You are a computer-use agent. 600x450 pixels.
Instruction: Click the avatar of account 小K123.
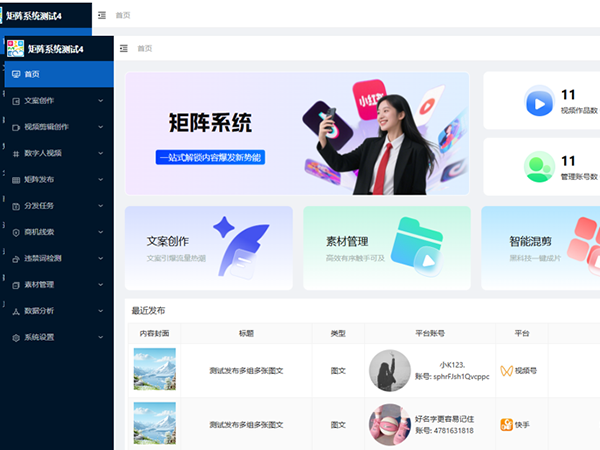coord(390,370)
